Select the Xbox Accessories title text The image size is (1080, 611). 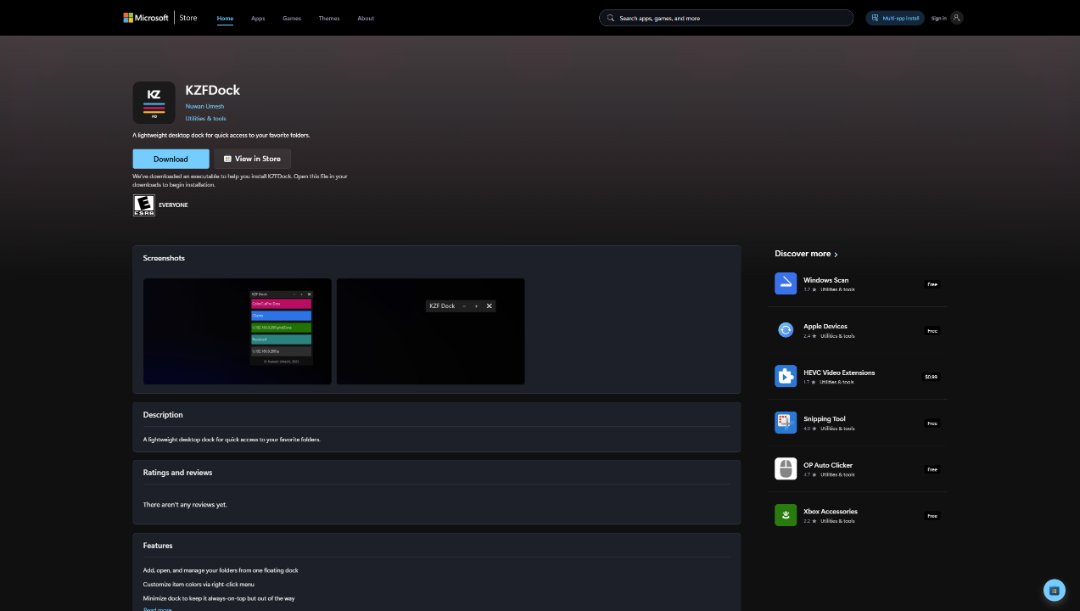(830, 511)
